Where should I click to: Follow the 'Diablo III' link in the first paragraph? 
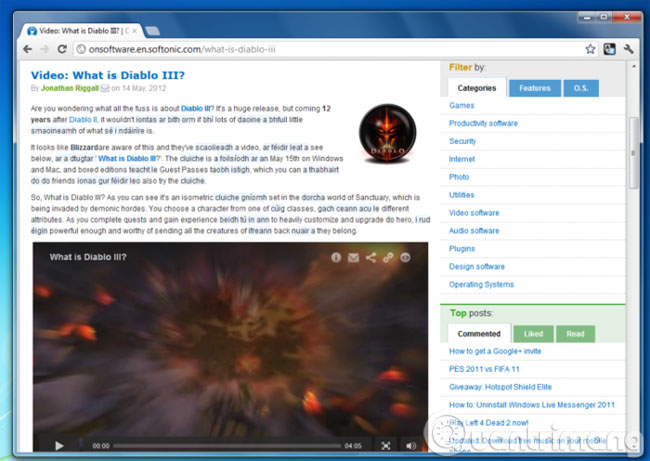(x=196, y=108)
